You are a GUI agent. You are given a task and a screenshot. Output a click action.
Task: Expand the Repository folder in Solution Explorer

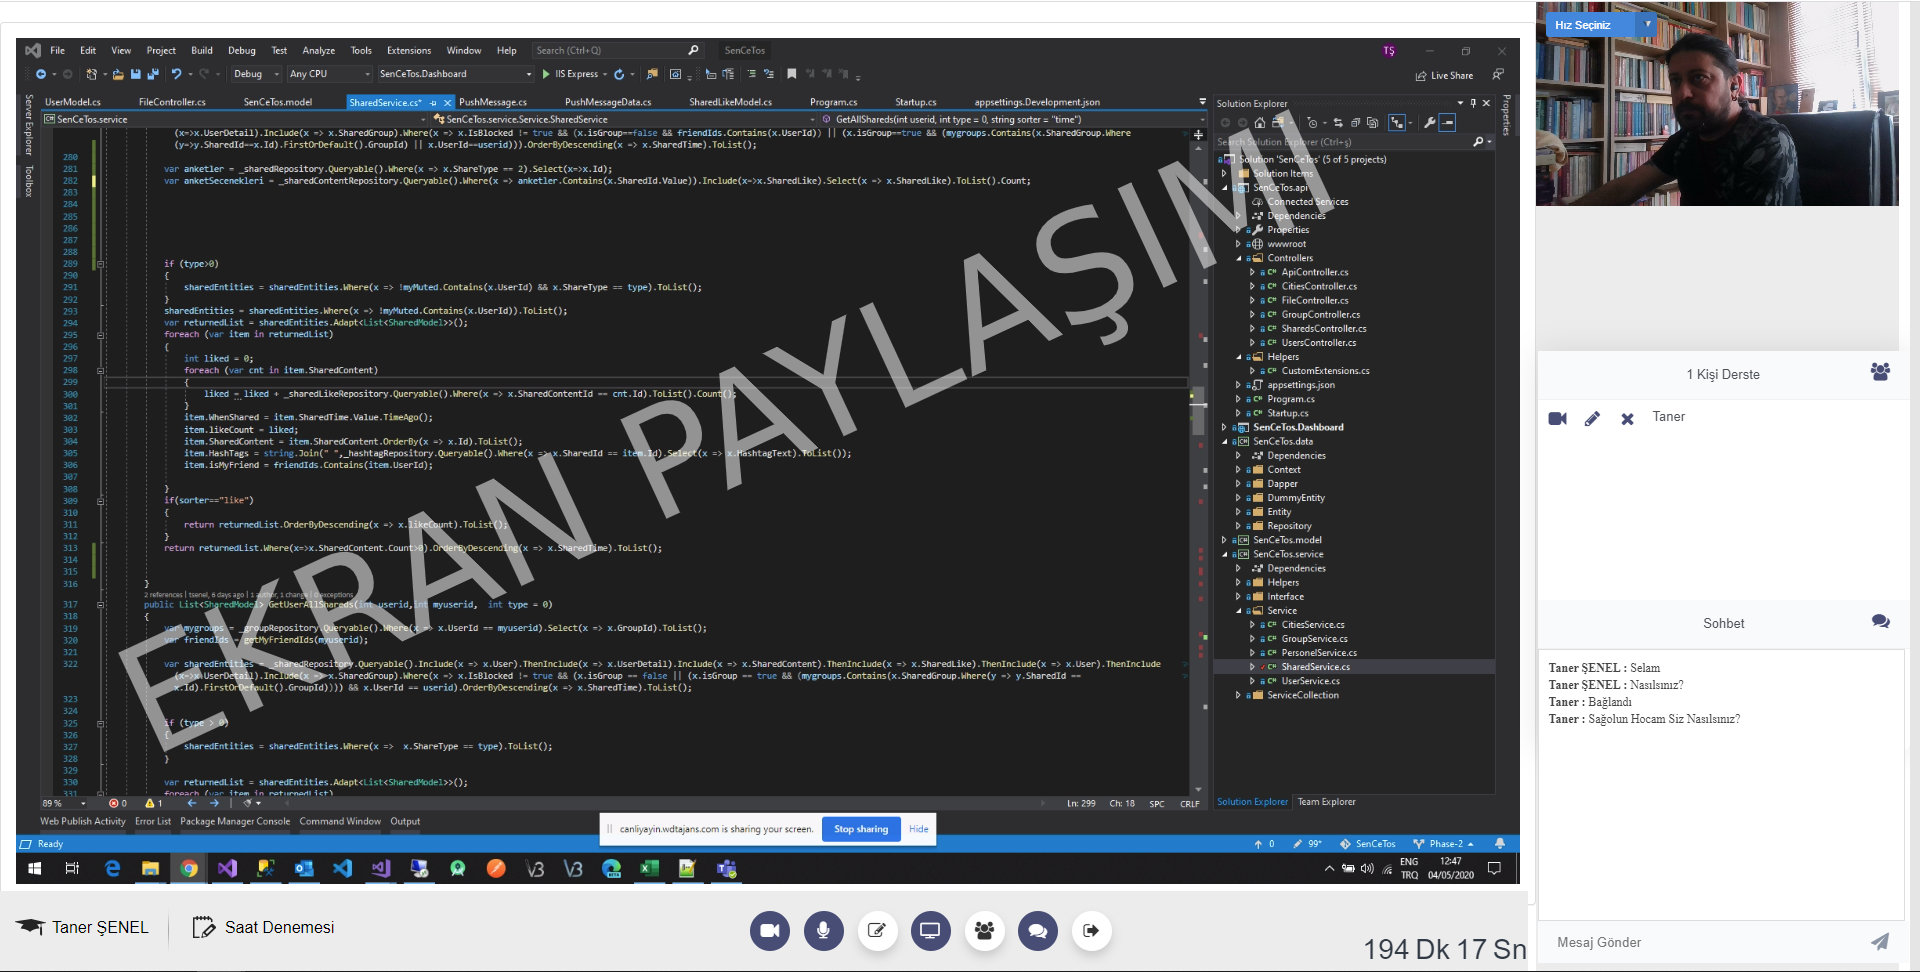tap(1238, 526)
